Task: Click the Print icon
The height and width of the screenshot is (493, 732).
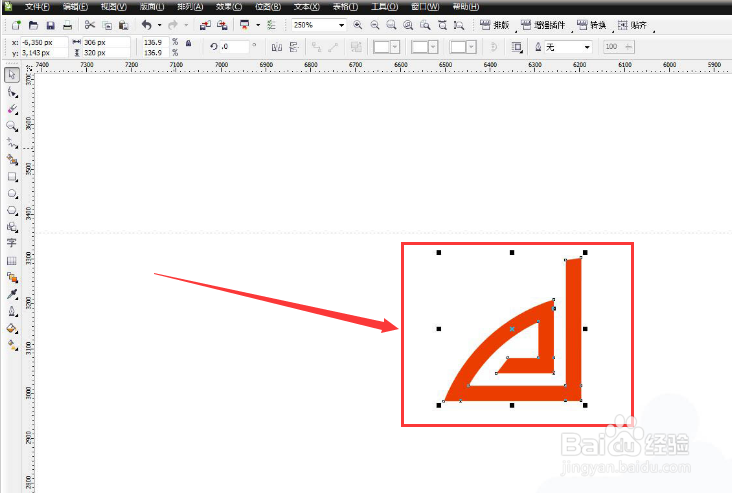Action: point(67,25)
